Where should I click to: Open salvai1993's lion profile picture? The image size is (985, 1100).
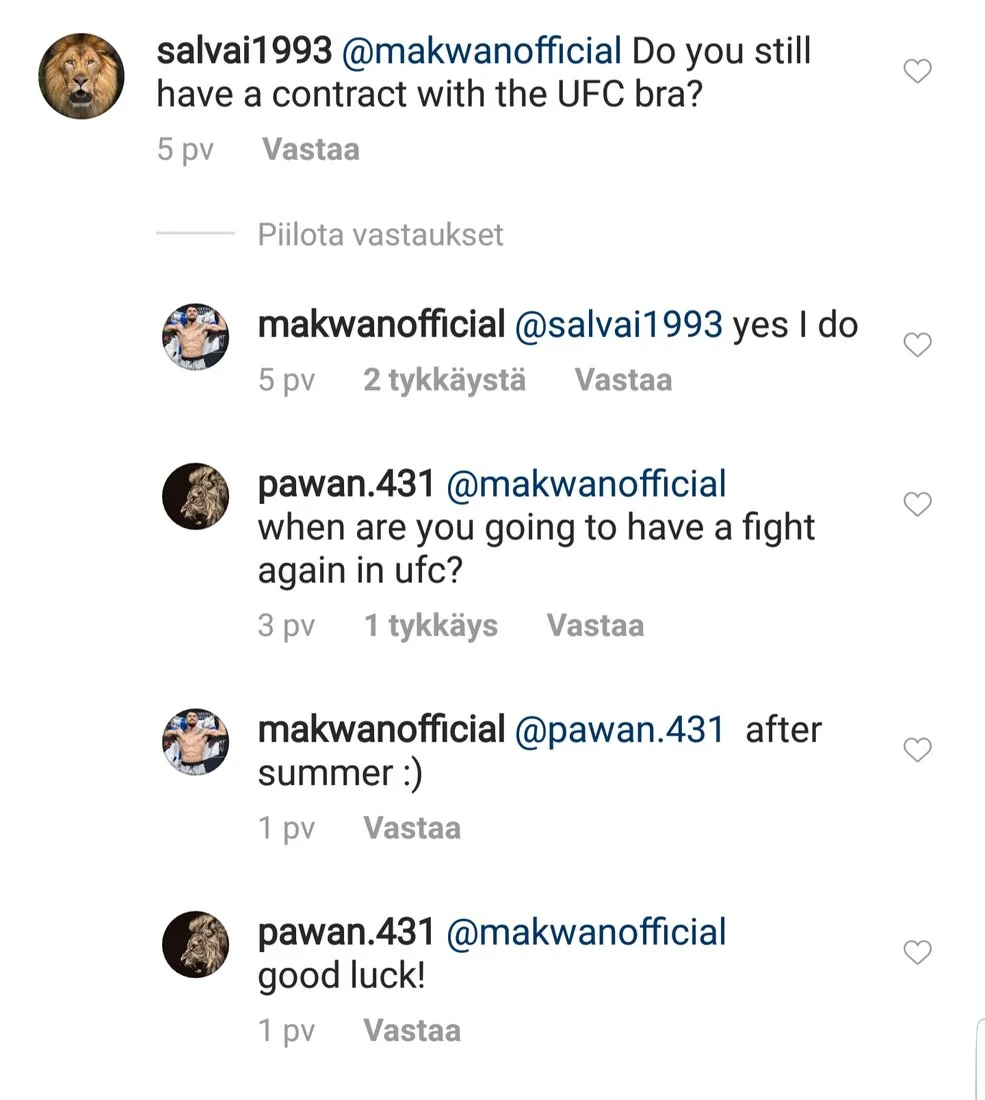81,76
